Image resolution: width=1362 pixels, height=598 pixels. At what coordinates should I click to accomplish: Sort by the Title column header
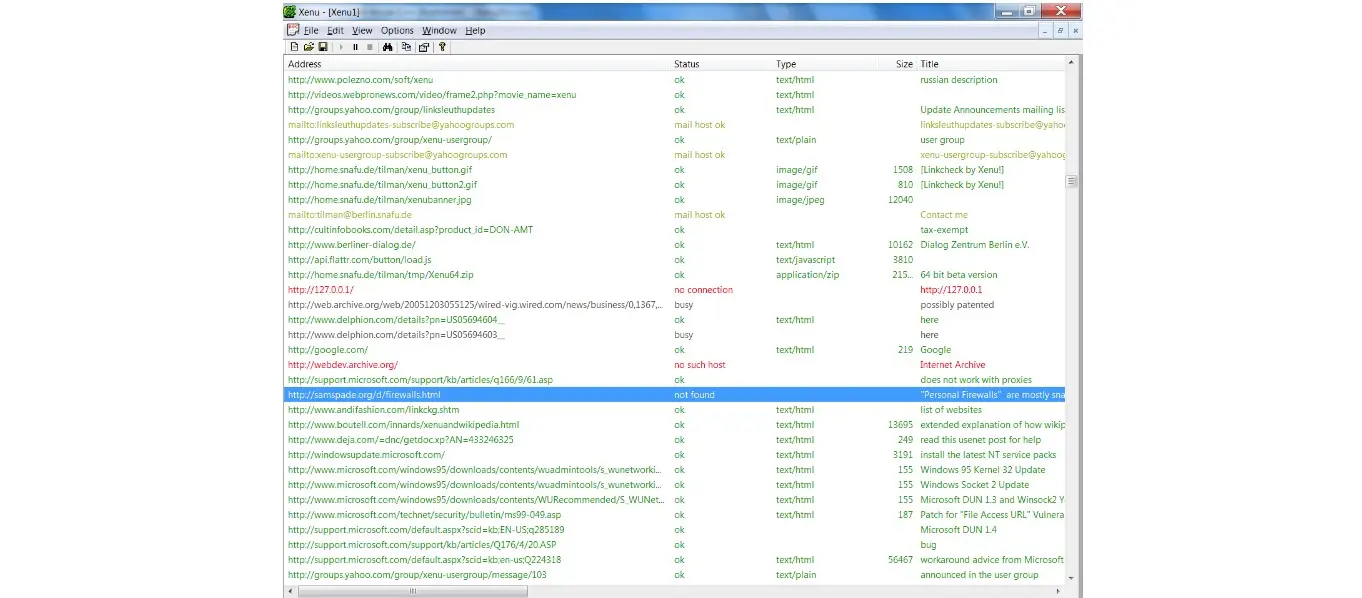pyautogui.click(x=991, y=64)
